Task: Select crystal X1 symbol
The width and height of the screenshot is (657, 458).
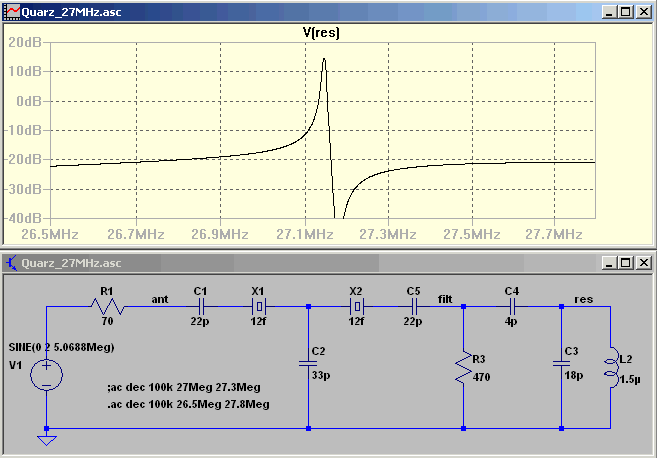Action: pos(259,307)
